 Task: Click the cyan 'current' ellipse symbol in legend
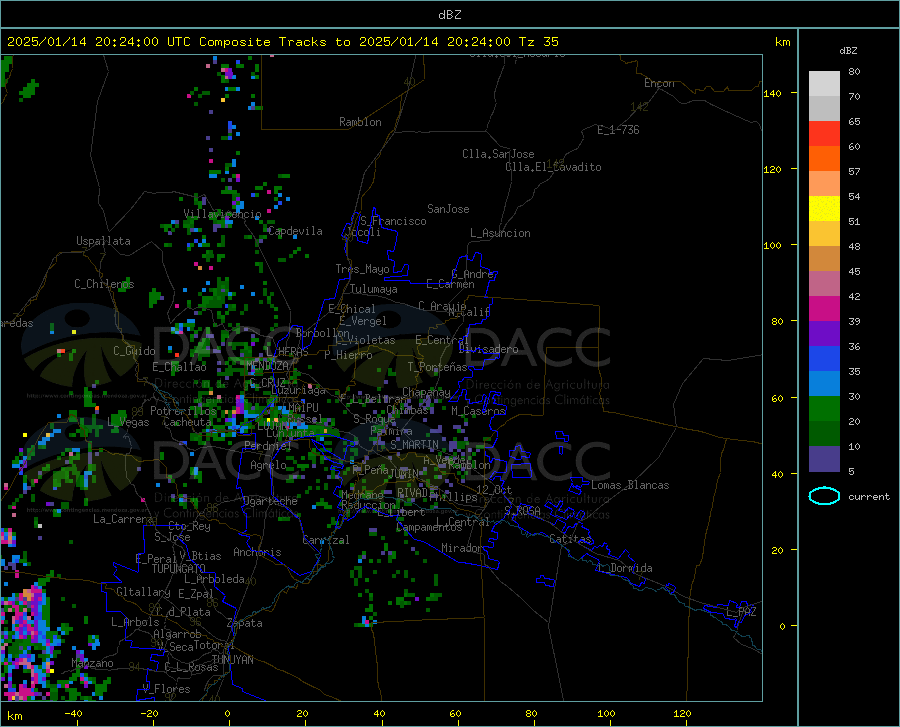pos(824,496)
